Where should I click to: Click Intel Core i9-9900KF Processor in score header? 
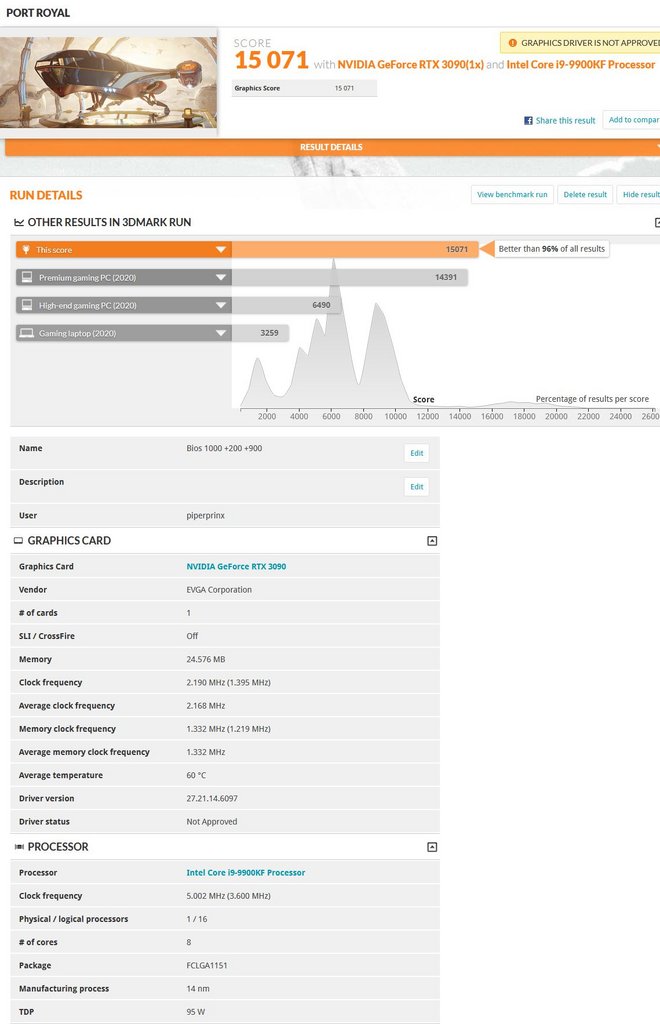581,65
